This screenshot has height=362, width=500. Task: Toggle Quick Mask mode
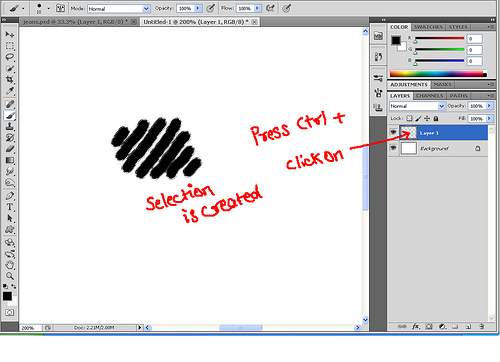point(9,312)
